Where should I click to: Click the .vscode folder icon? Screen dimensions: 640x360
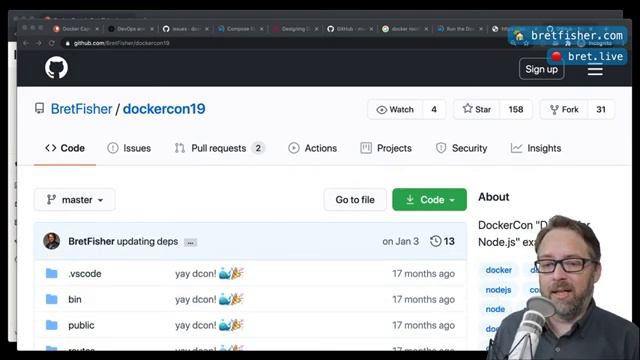pos(51,273)
